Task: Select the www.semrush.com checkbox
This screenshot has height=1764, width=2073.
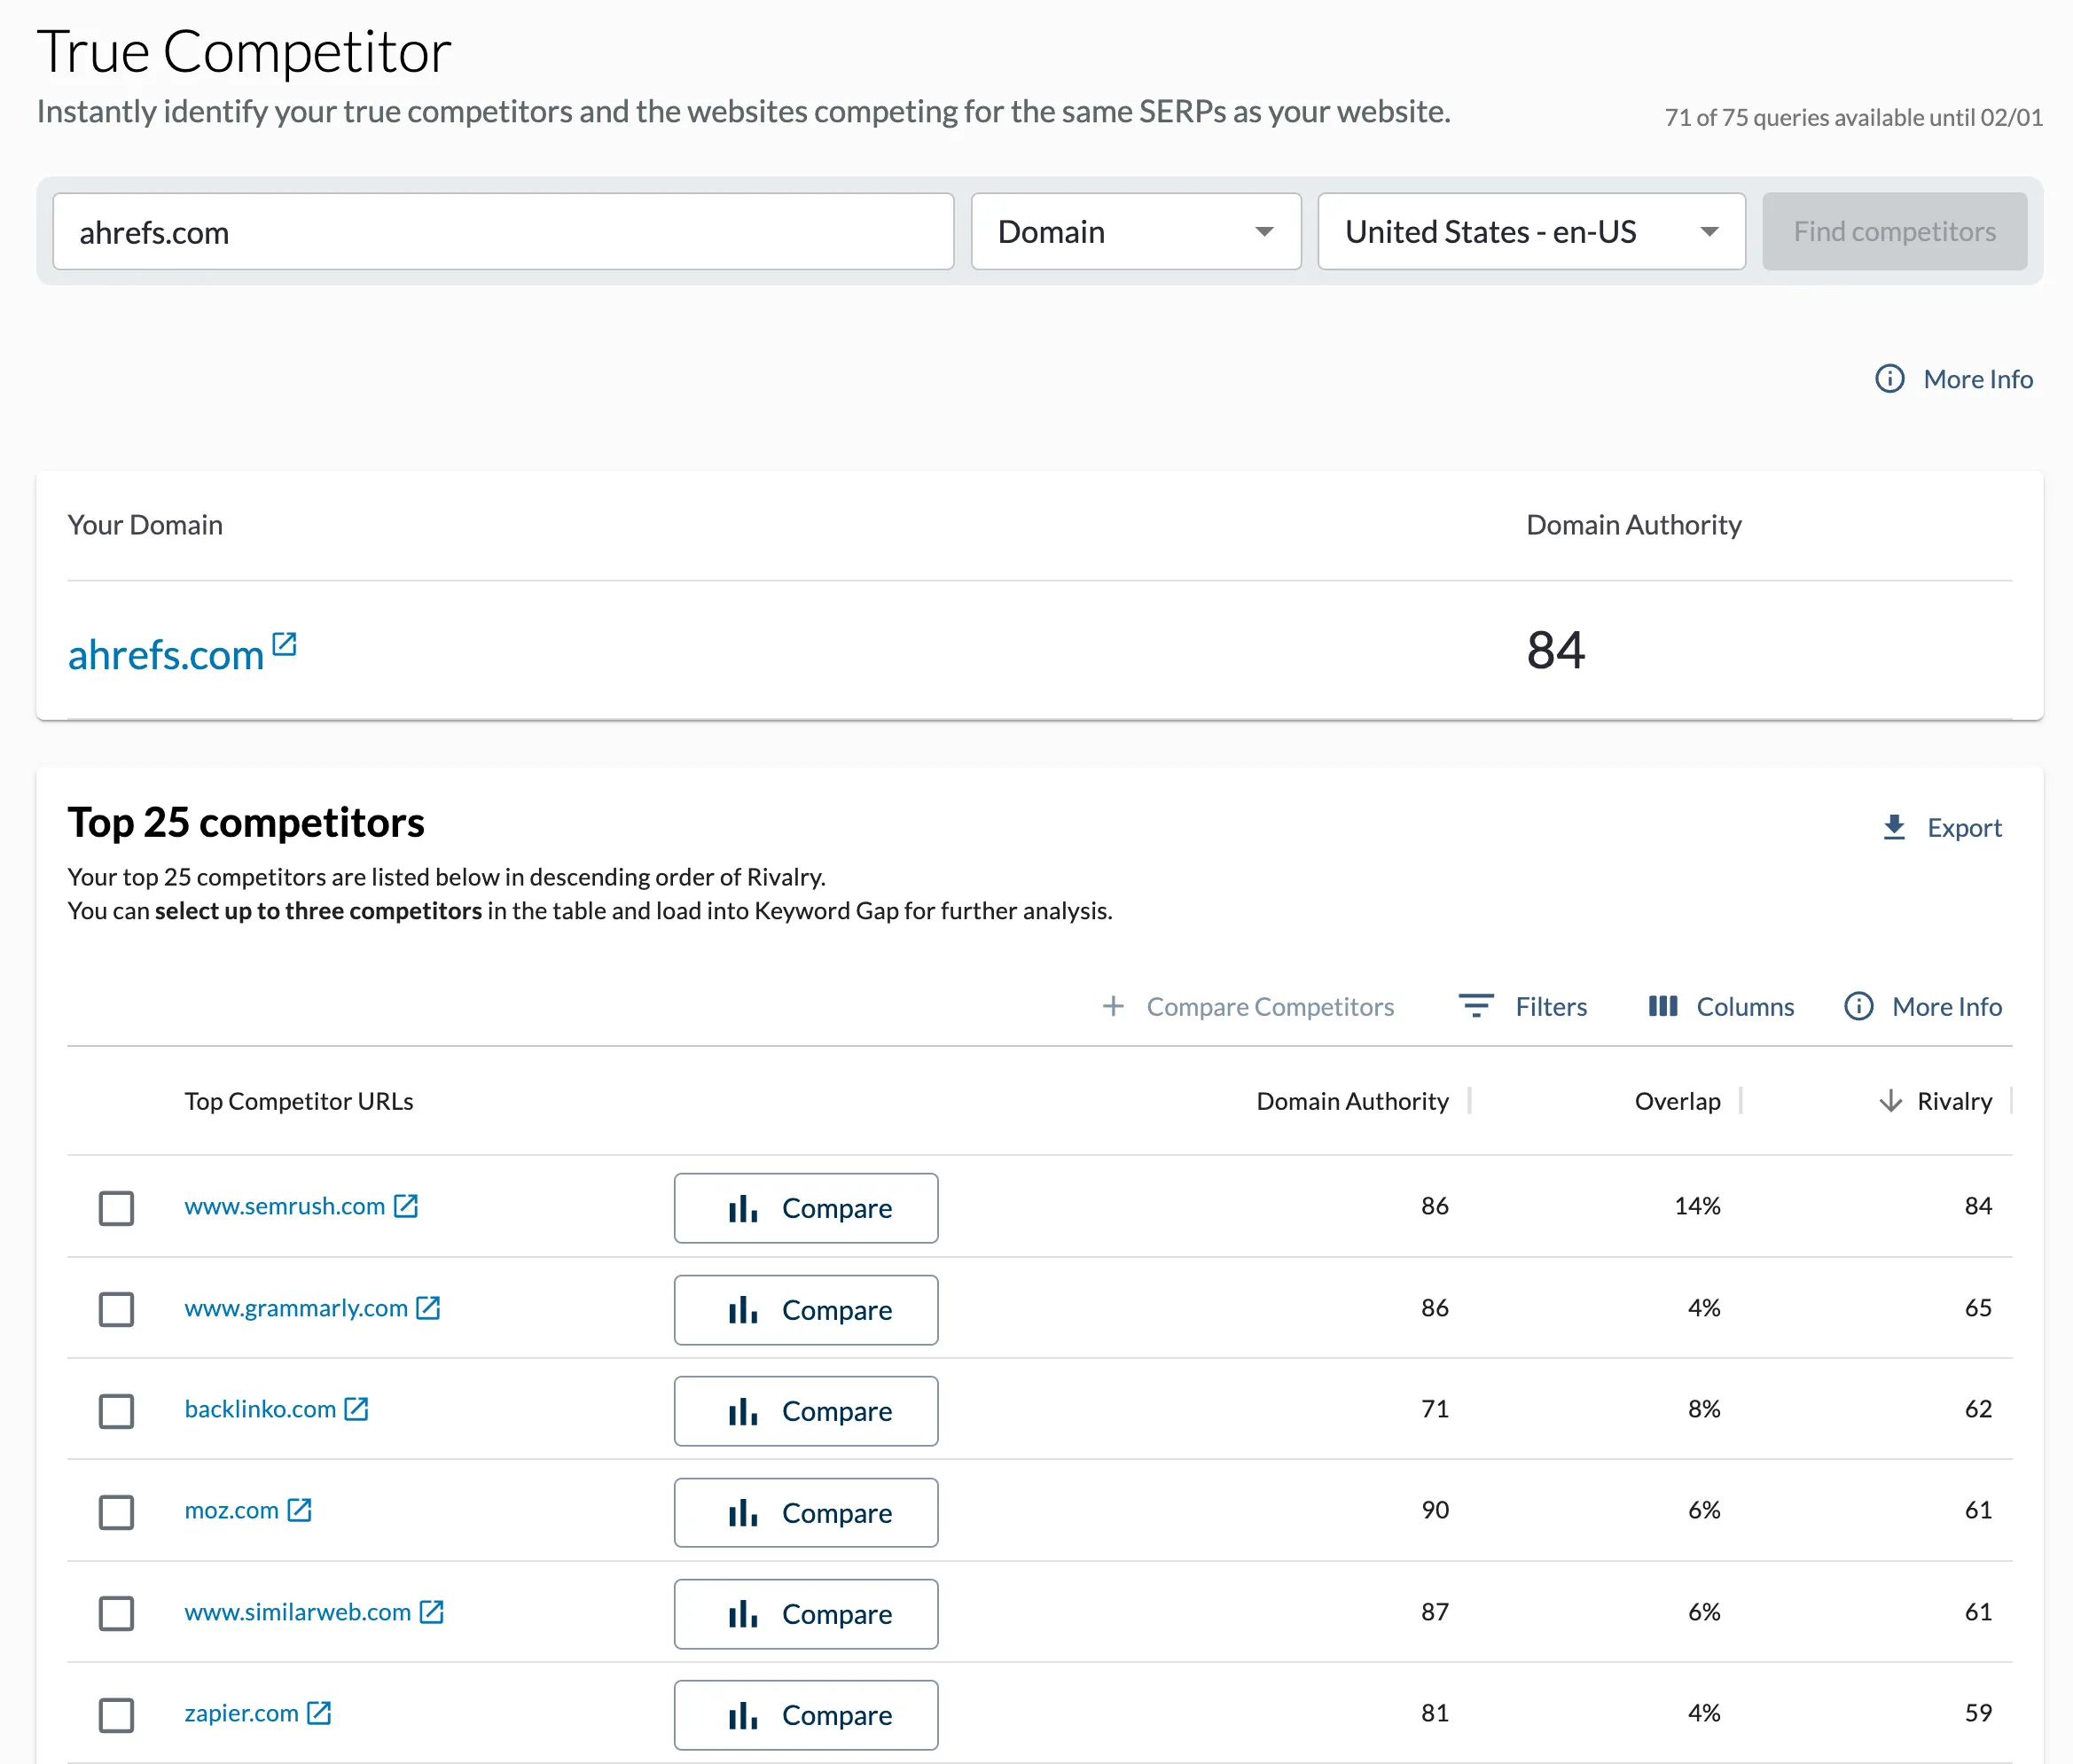Action: 117,1208
